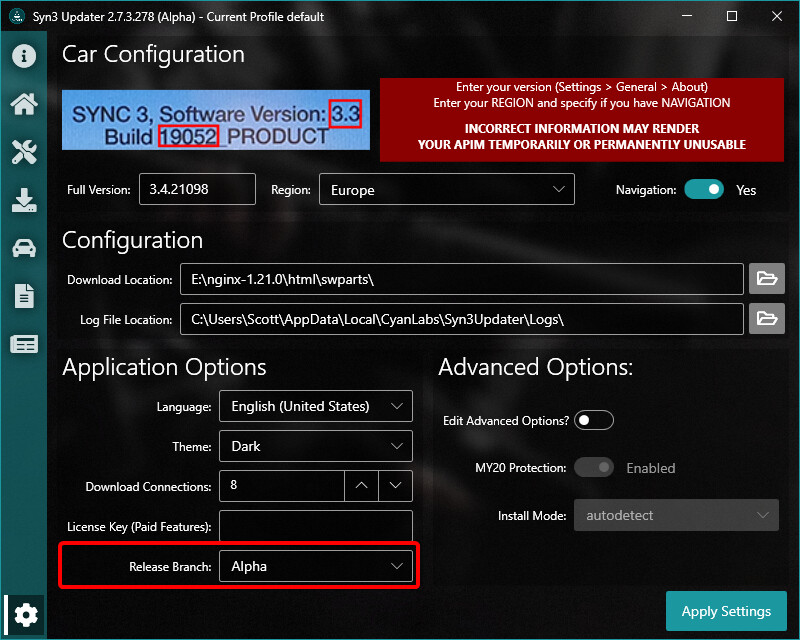Toggle the Navigation switch off
The height and width of the screenshot is (640, 800).
704,190
